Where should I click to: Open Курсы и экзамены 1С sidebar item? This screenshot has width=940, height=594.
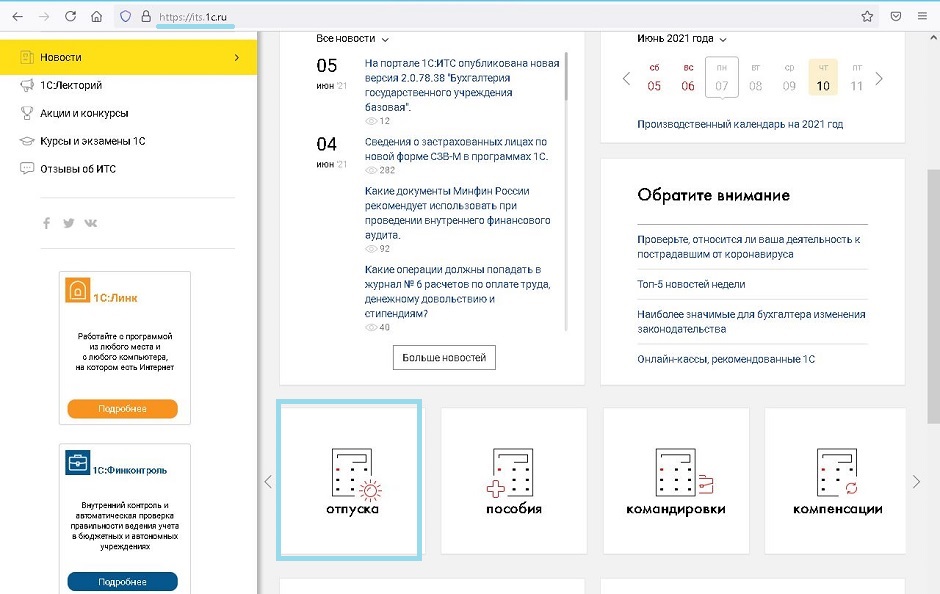(x=92, y=141)
